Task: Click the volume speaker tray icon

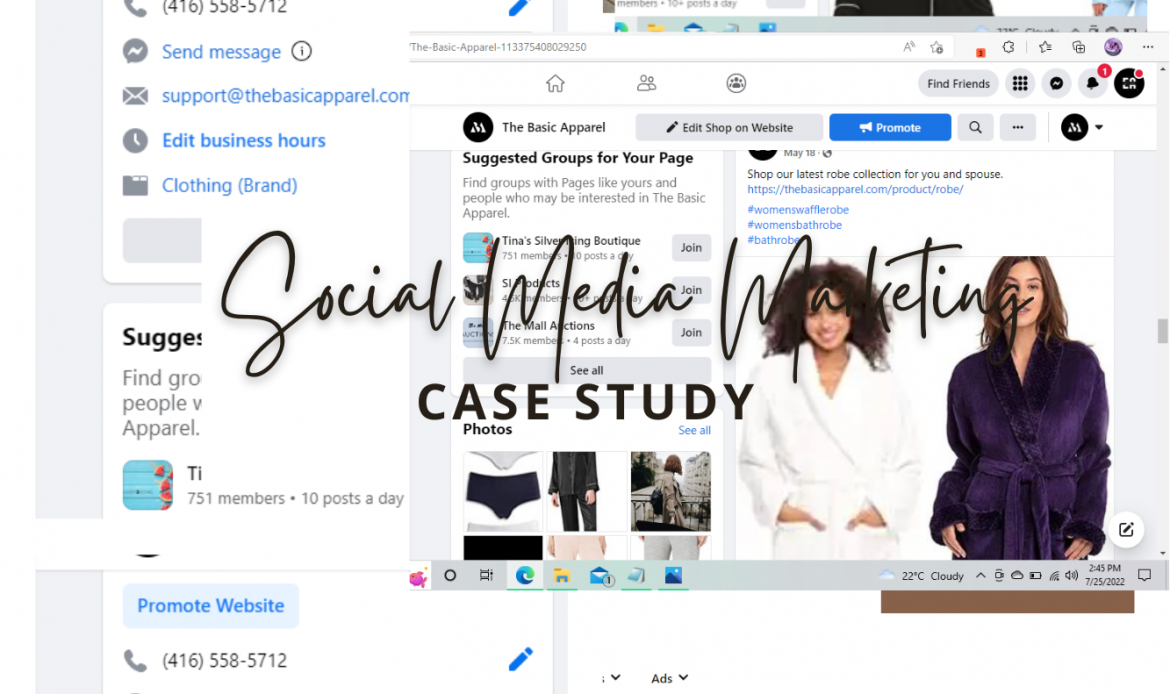Action: [x=1072, y=575]
